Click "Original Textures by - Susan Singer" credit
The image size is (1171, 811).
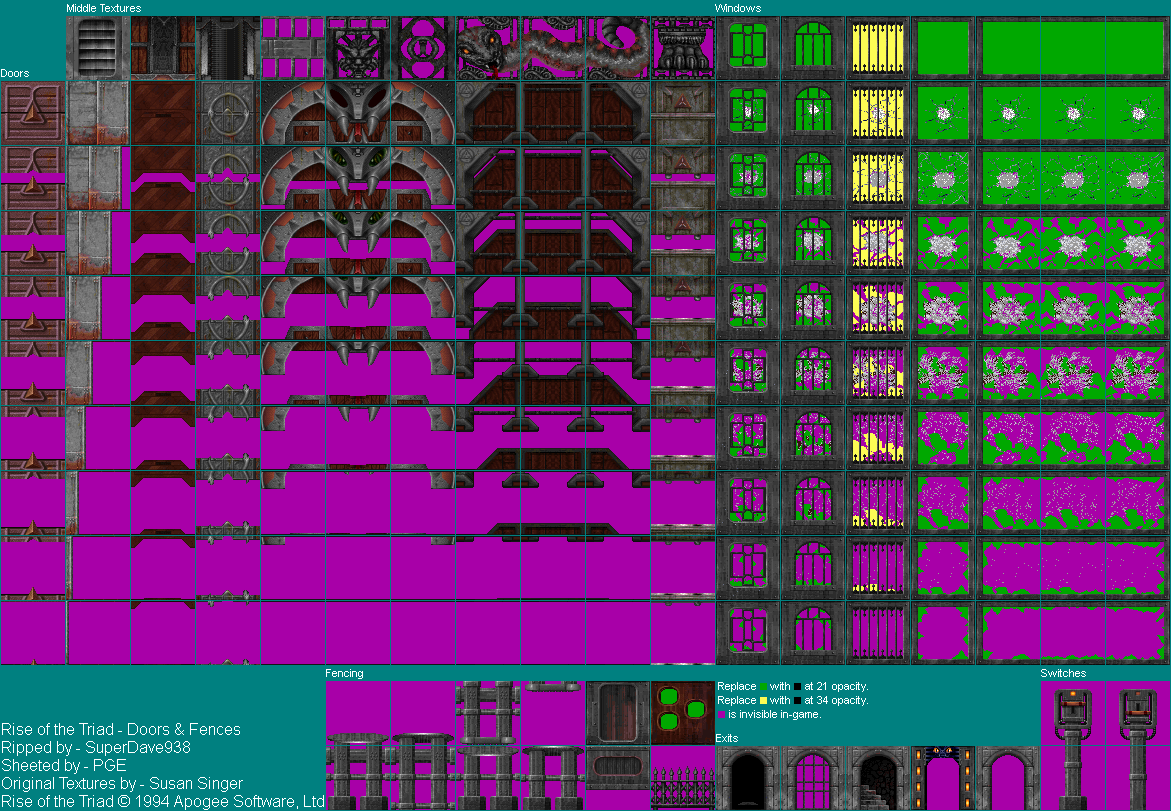pos(122,783)
